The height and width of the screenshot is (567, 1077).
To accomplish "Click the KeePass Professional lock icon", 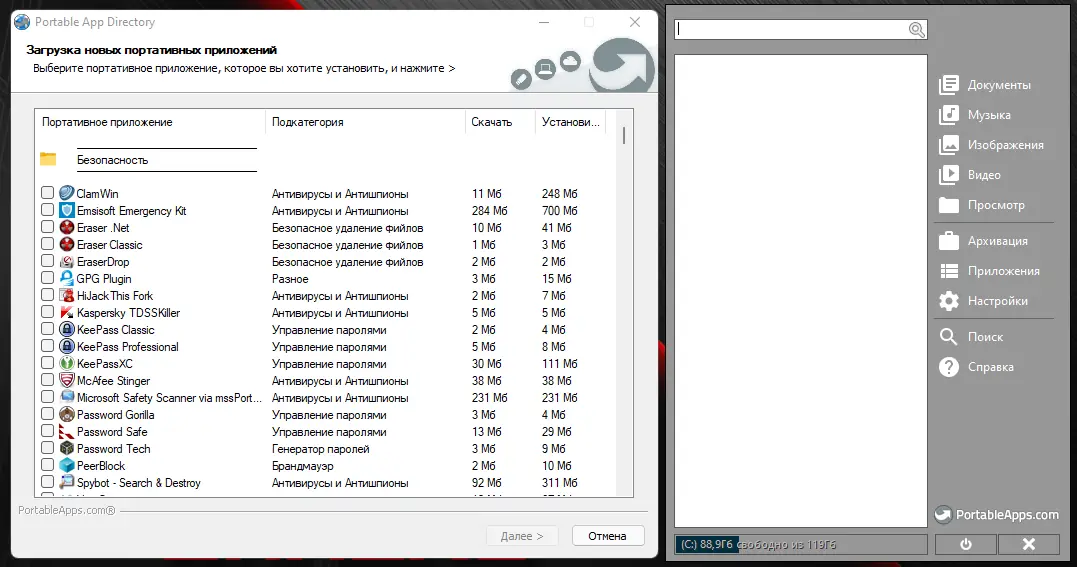I will point(67,346).
